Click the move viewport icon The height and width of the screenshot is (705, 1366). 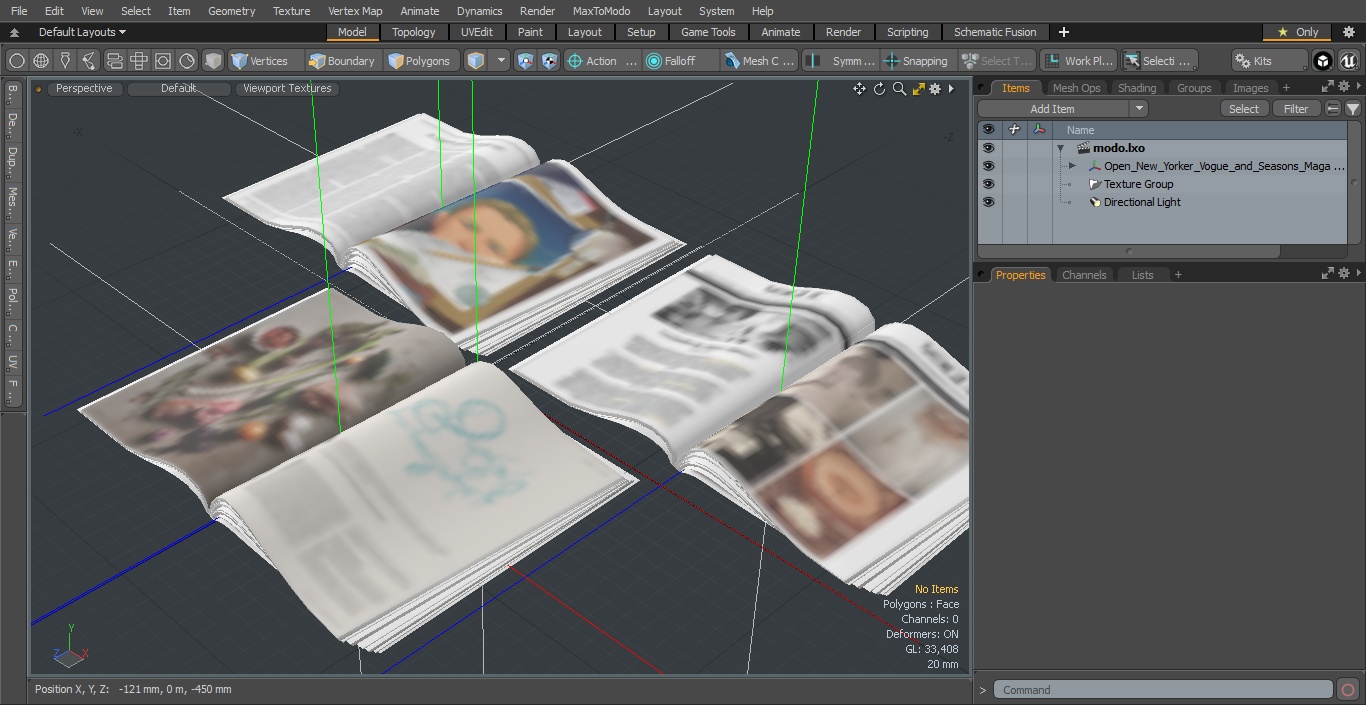point(859,89)
